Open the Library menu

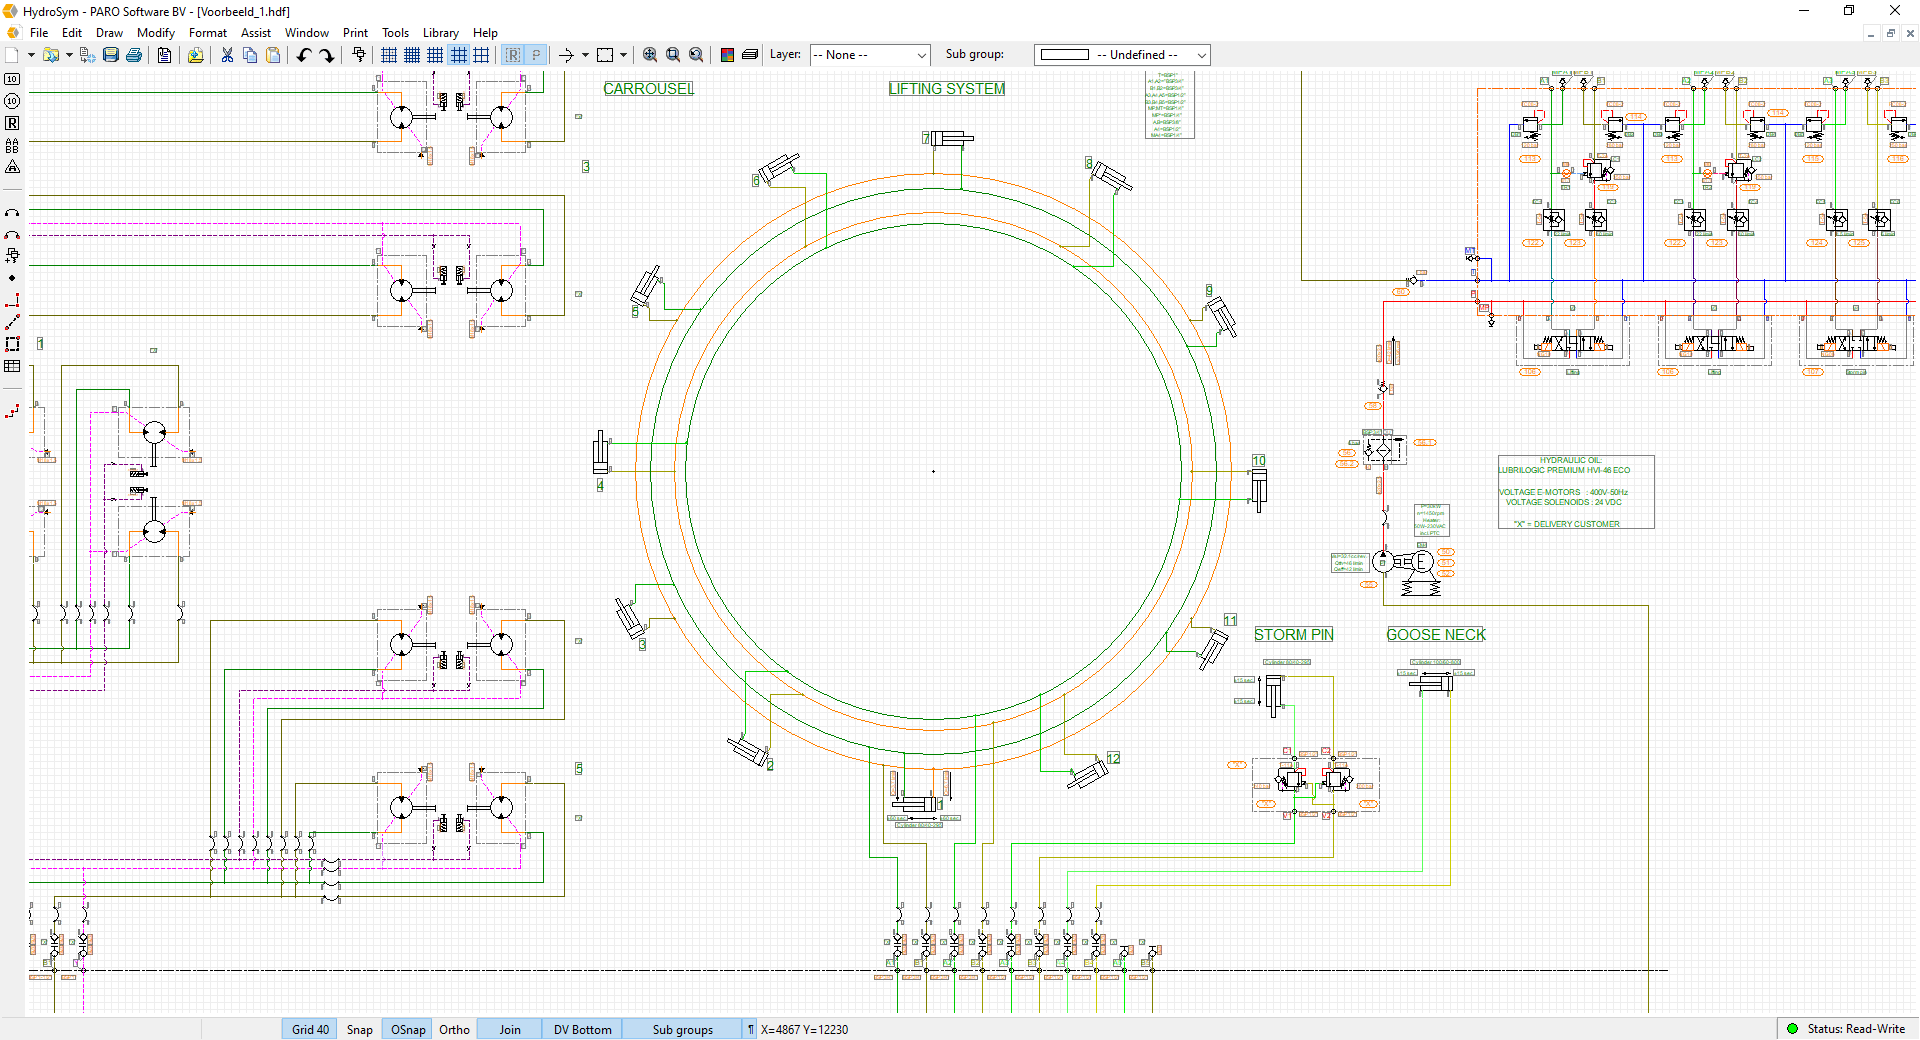440,33
